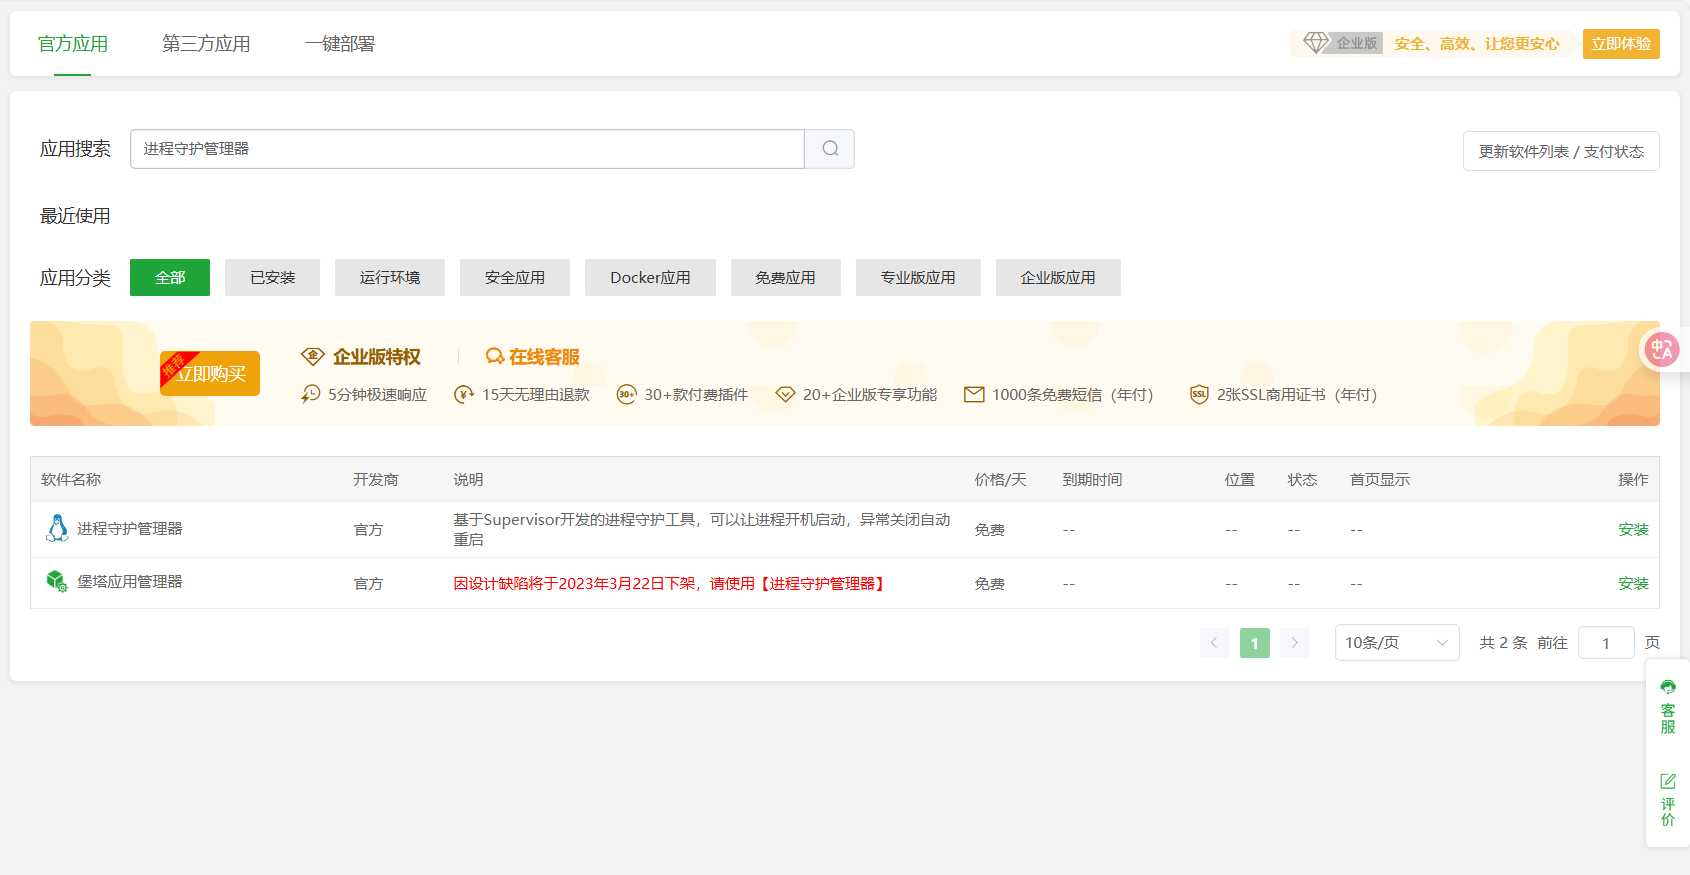Image resolution: width=1690 pixels, height=875 pixels.
Task: Click the 堡塔应用管理器 green cube icon
Action: (x=57, y=581)
